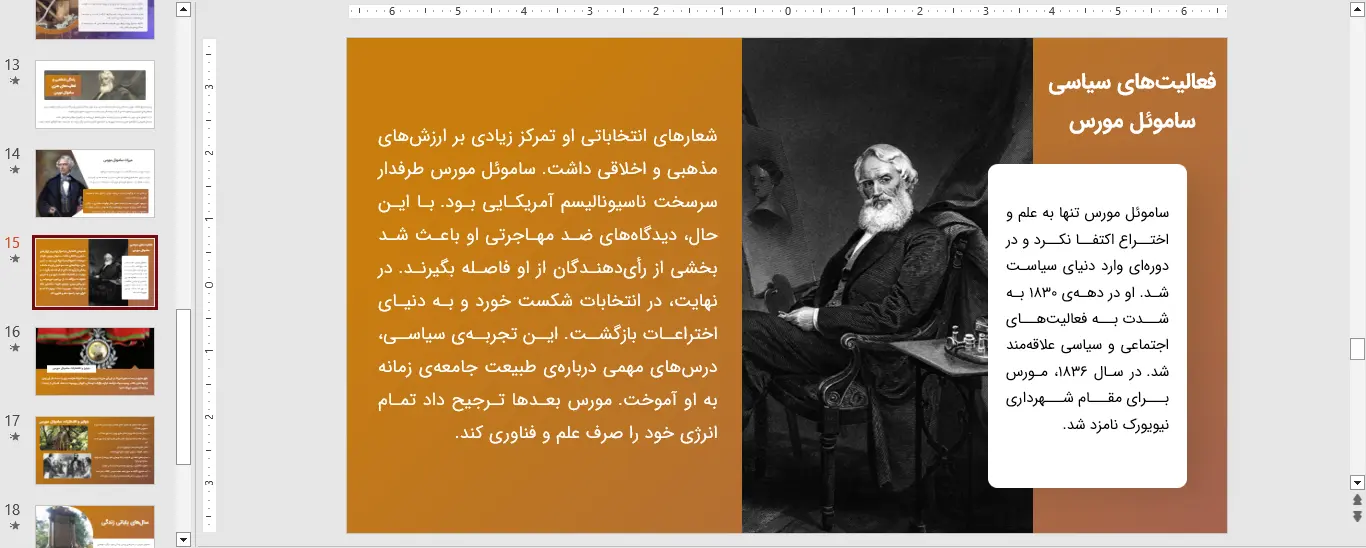Screen dimensions: 1366x548
Task: Click the animation star under slide 17
Action: click(x=14, y=437)
